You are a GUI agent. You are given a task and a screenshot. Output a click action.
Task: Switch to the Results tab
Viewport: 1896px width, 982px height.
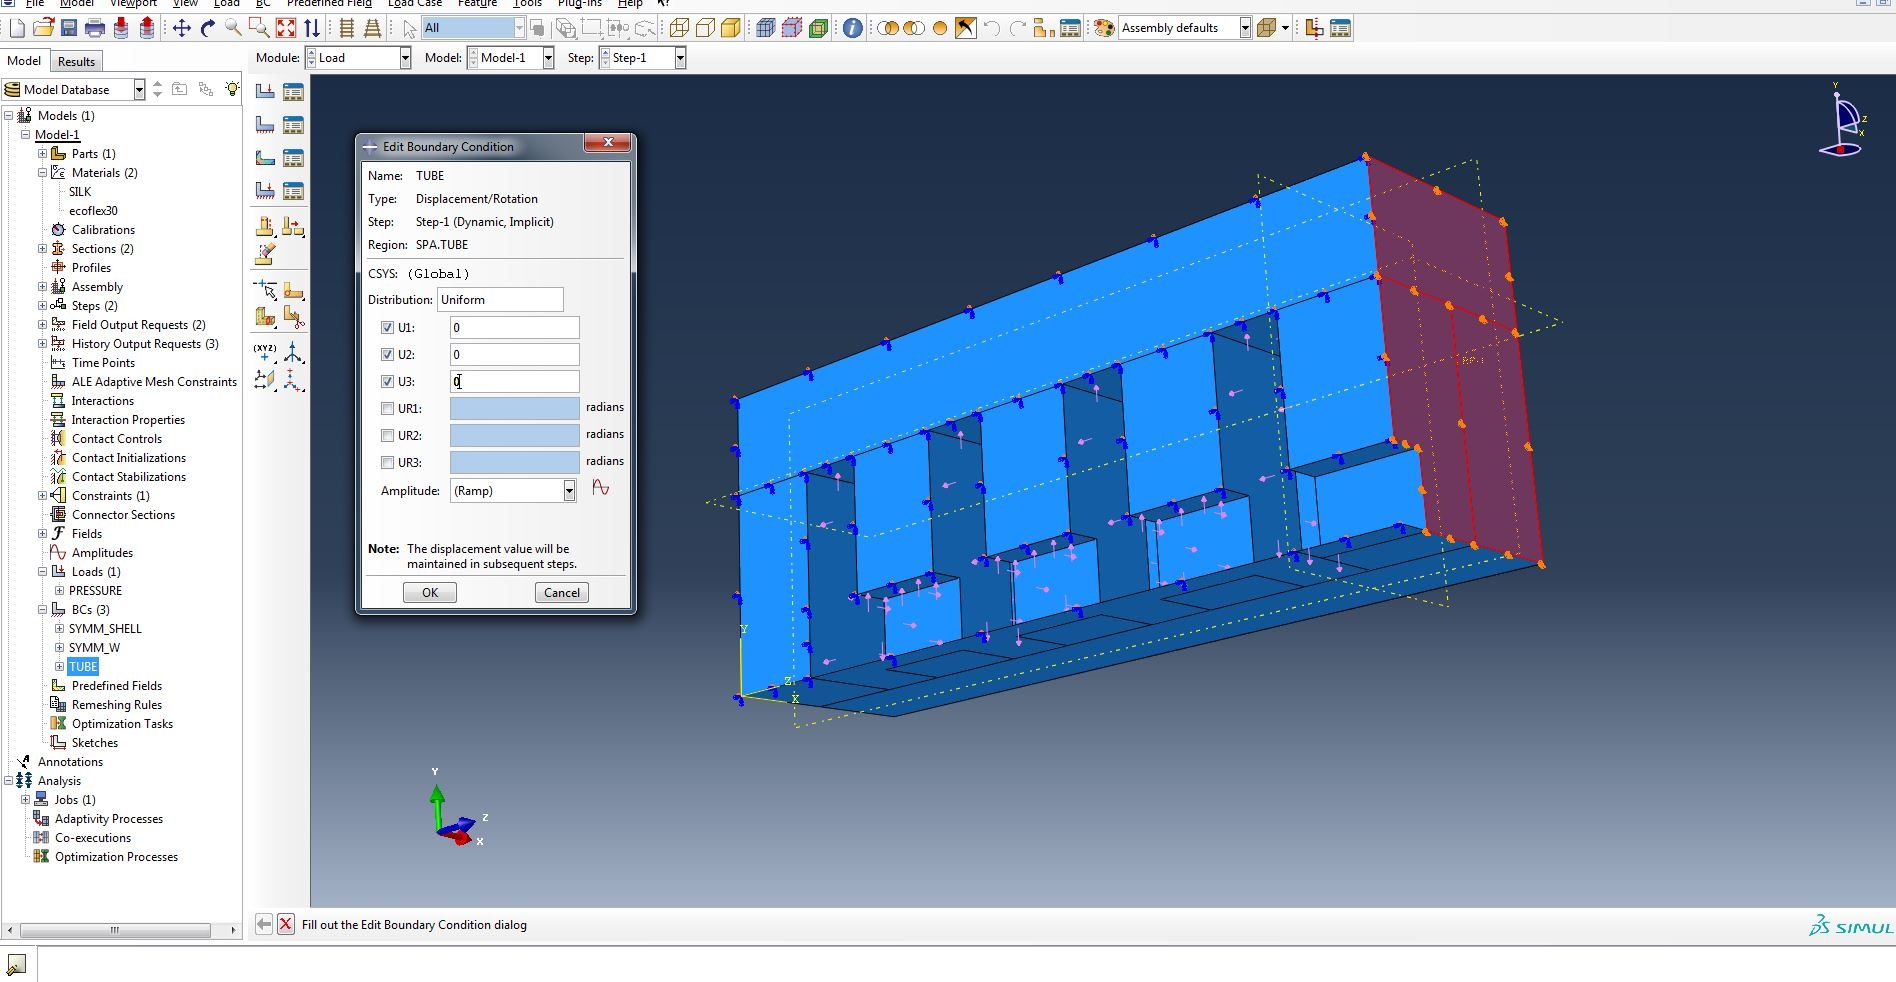coord(76,62)
